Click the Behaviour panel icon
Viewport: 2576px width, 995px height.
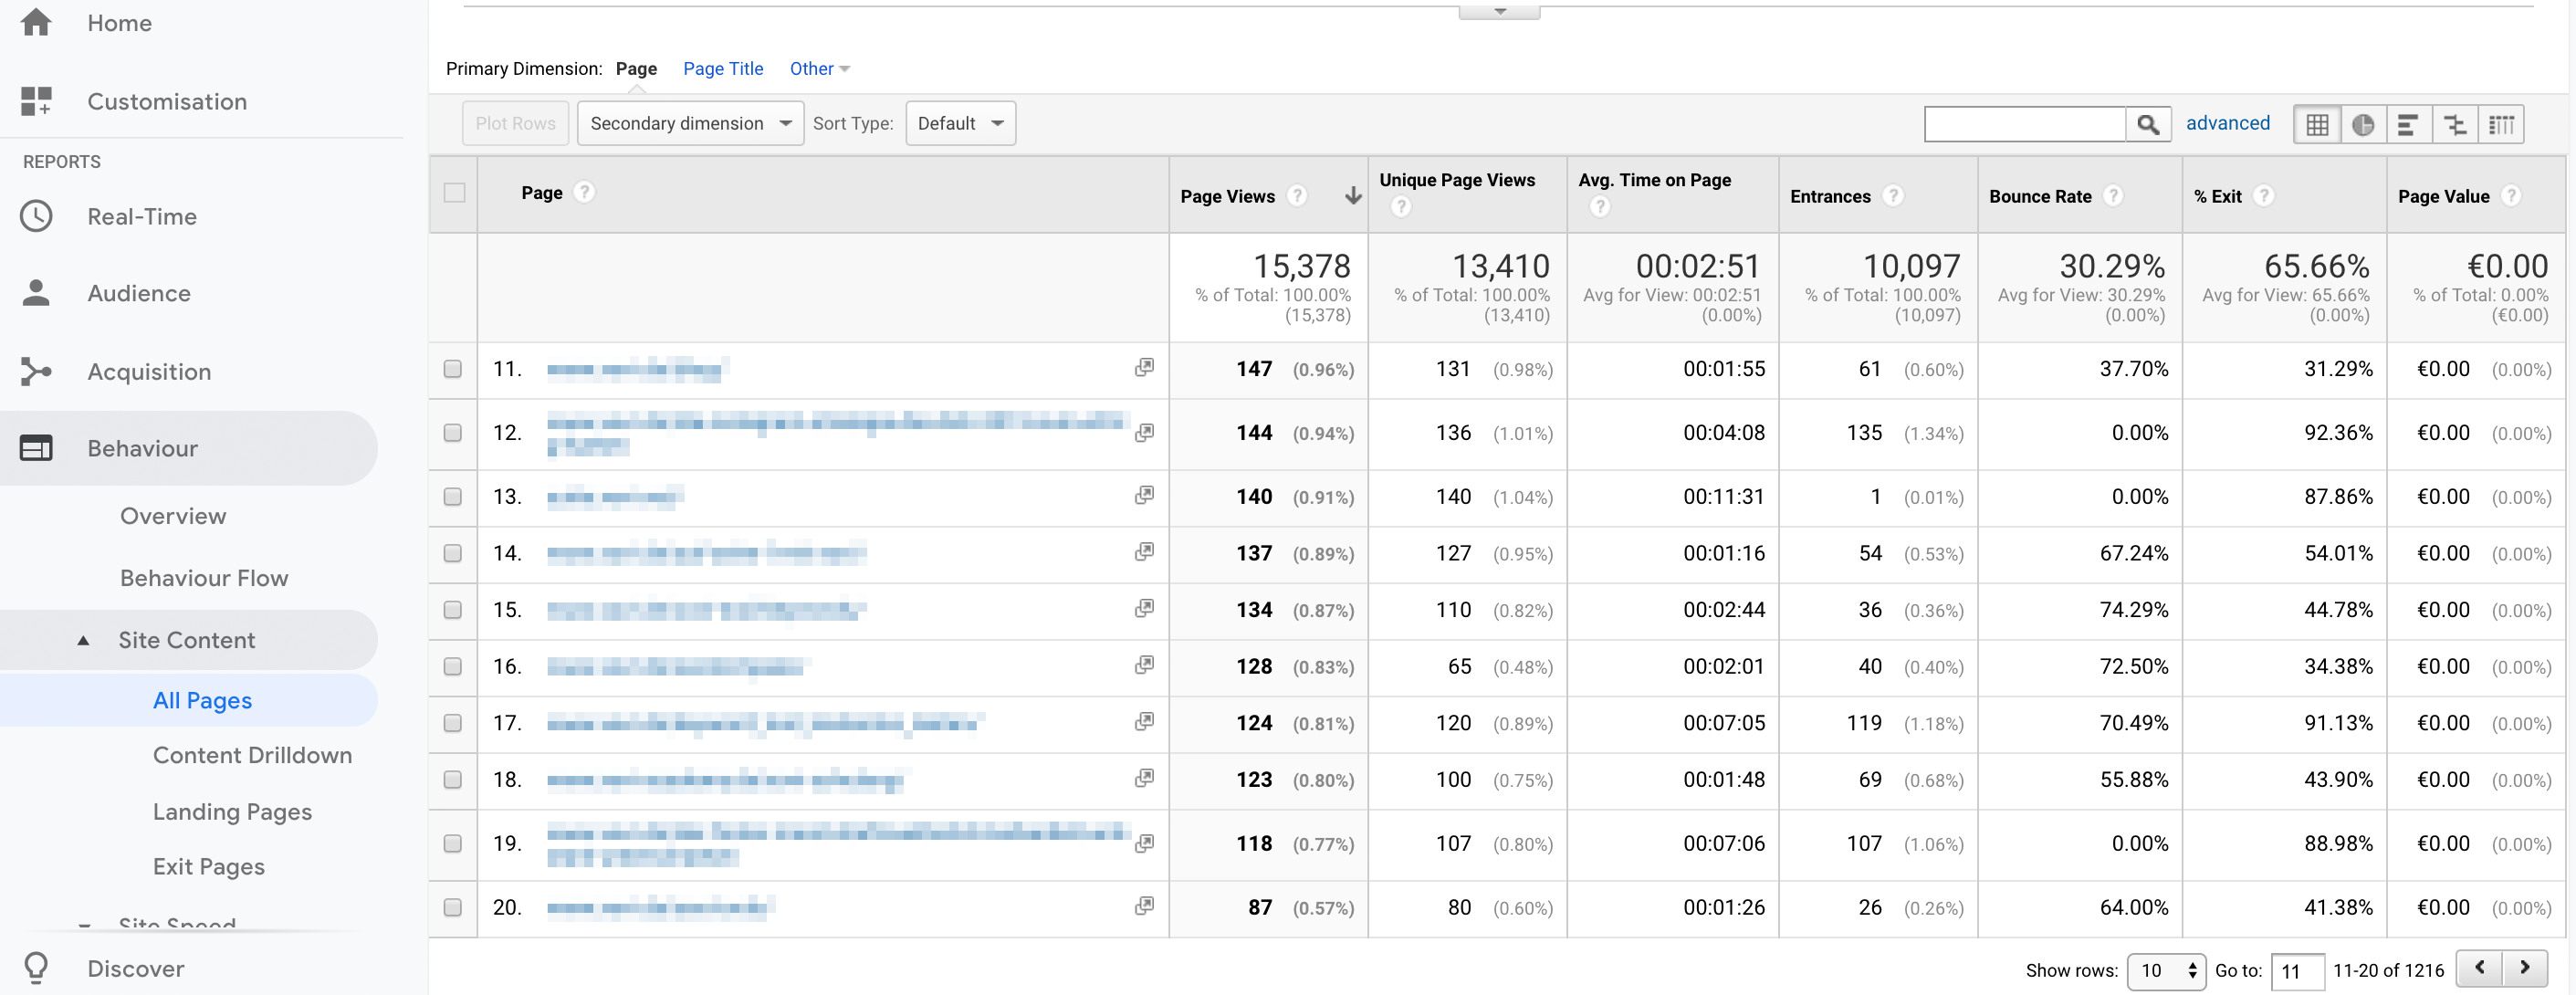coord(36,447)
